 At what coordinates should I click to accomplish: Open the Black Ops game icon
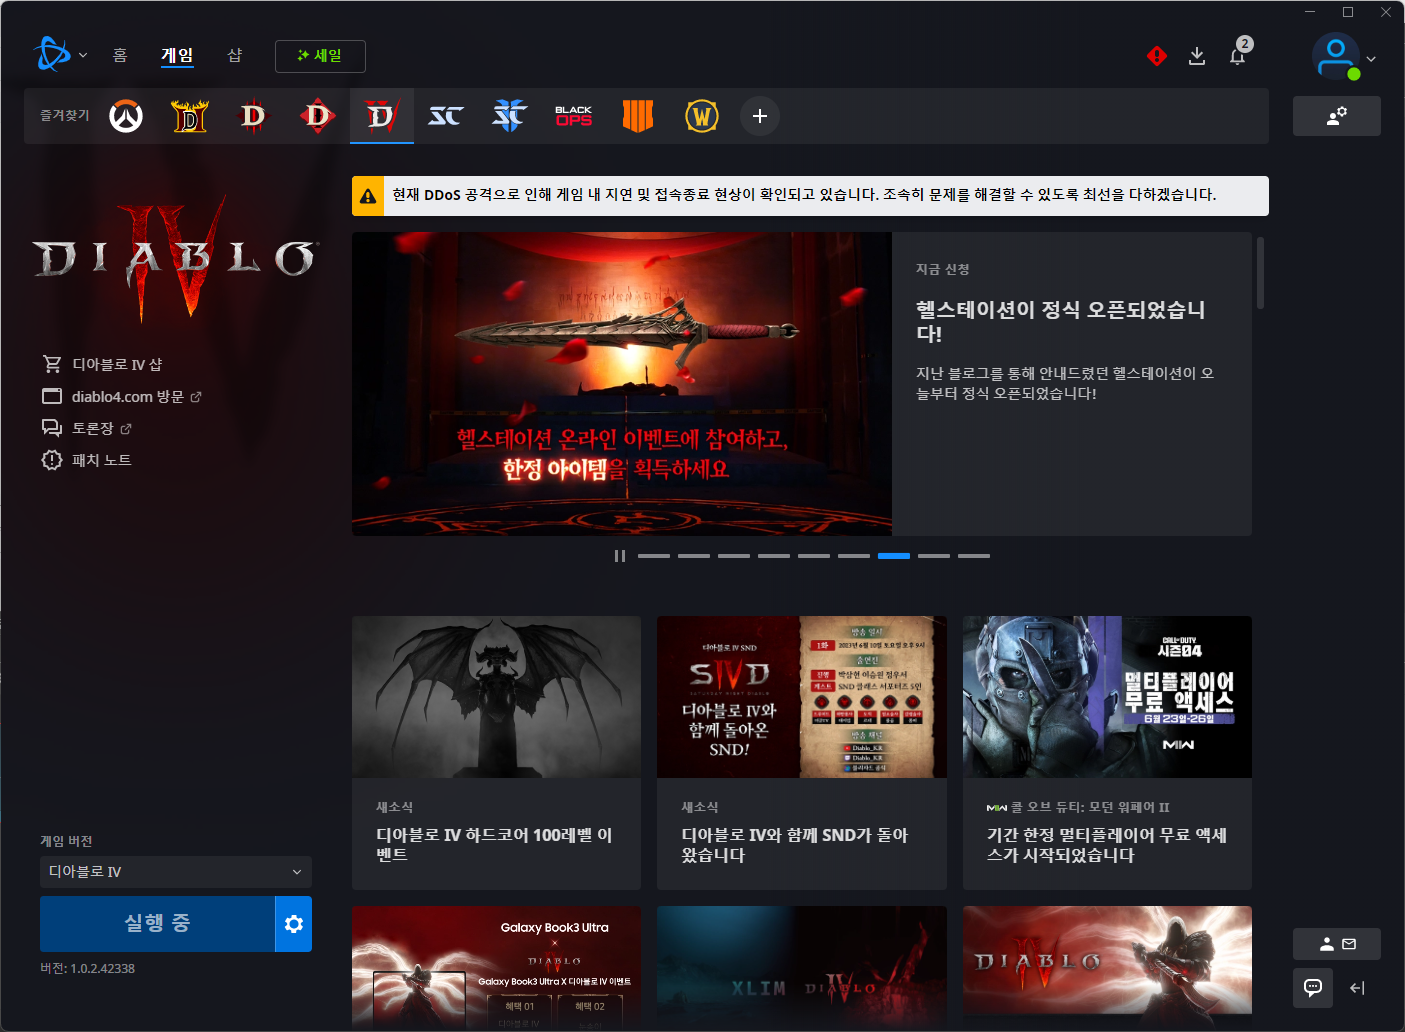(574, 116)
